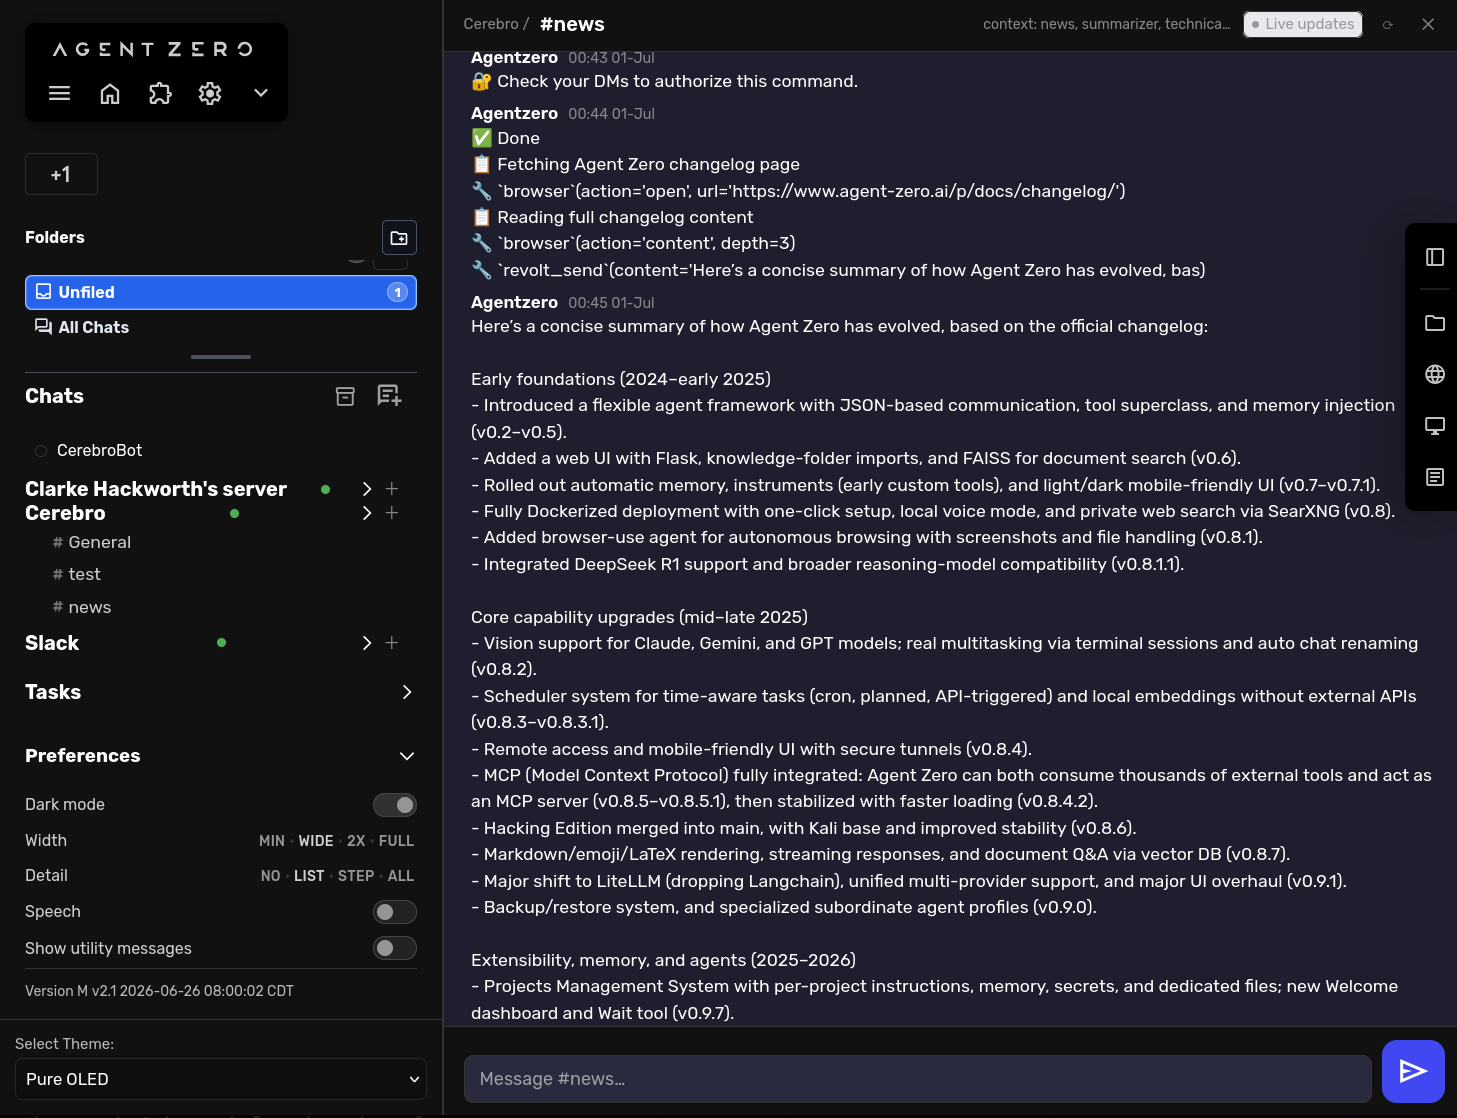
Task: Open the browser globe icon
Action: click(x=1435, y=374)
